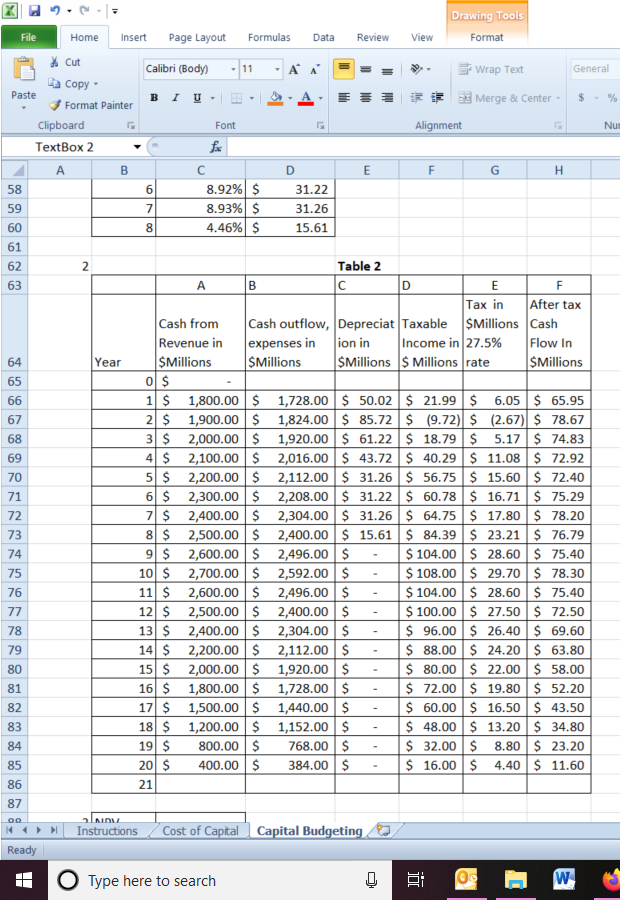Click the insert function fx icon

215,147
